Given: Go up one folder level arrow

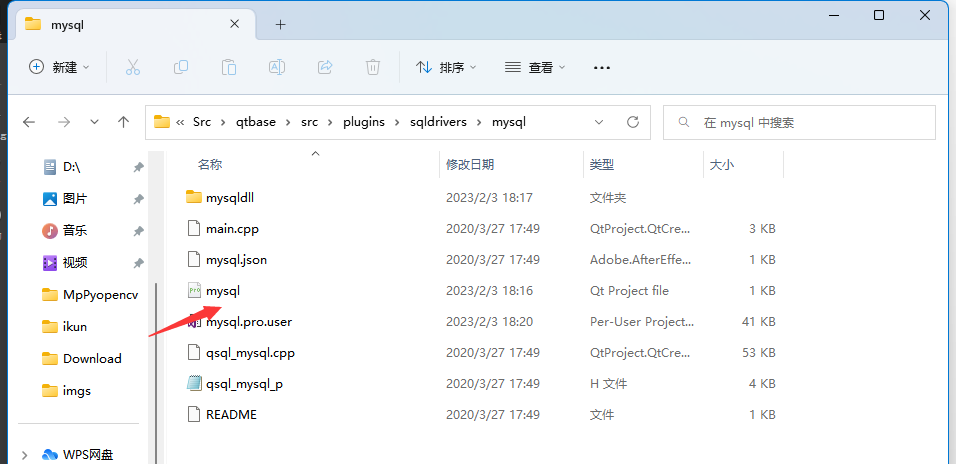Looking at the screenshot, I should [x=123, y=122].
